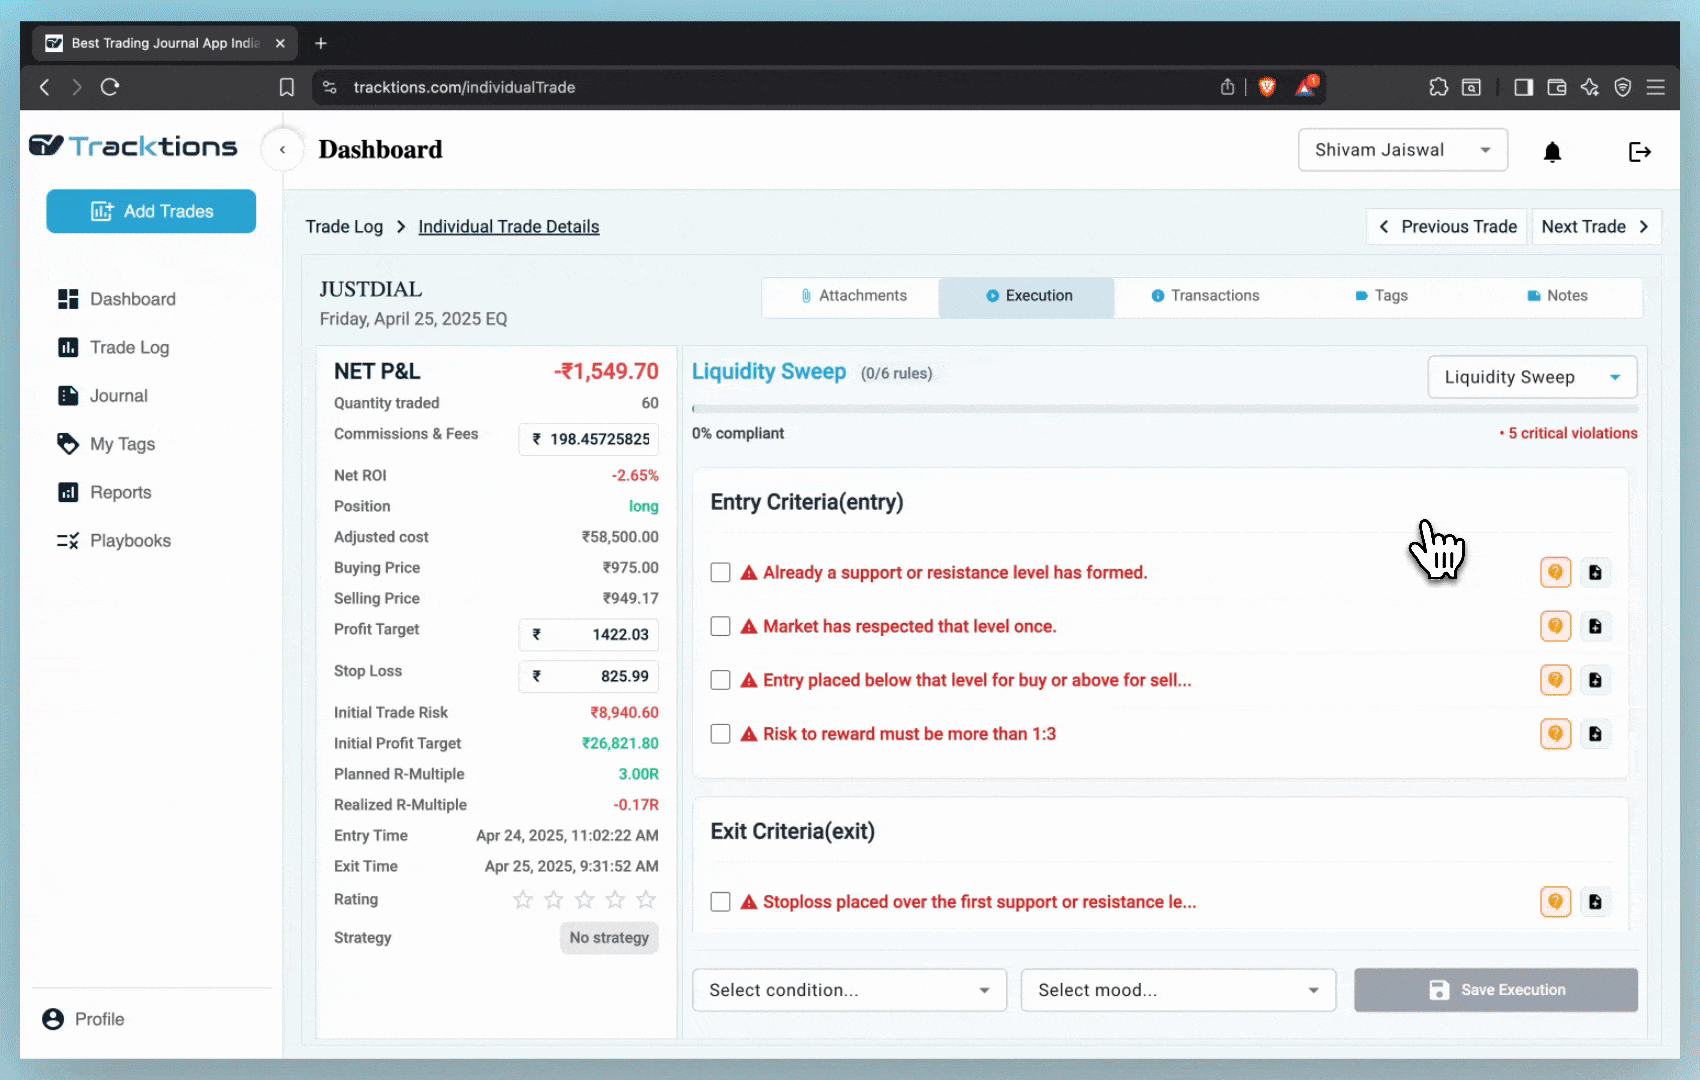Go to Next Trade
This screenshot has width=1700, height=1080.
point(1595,227)
